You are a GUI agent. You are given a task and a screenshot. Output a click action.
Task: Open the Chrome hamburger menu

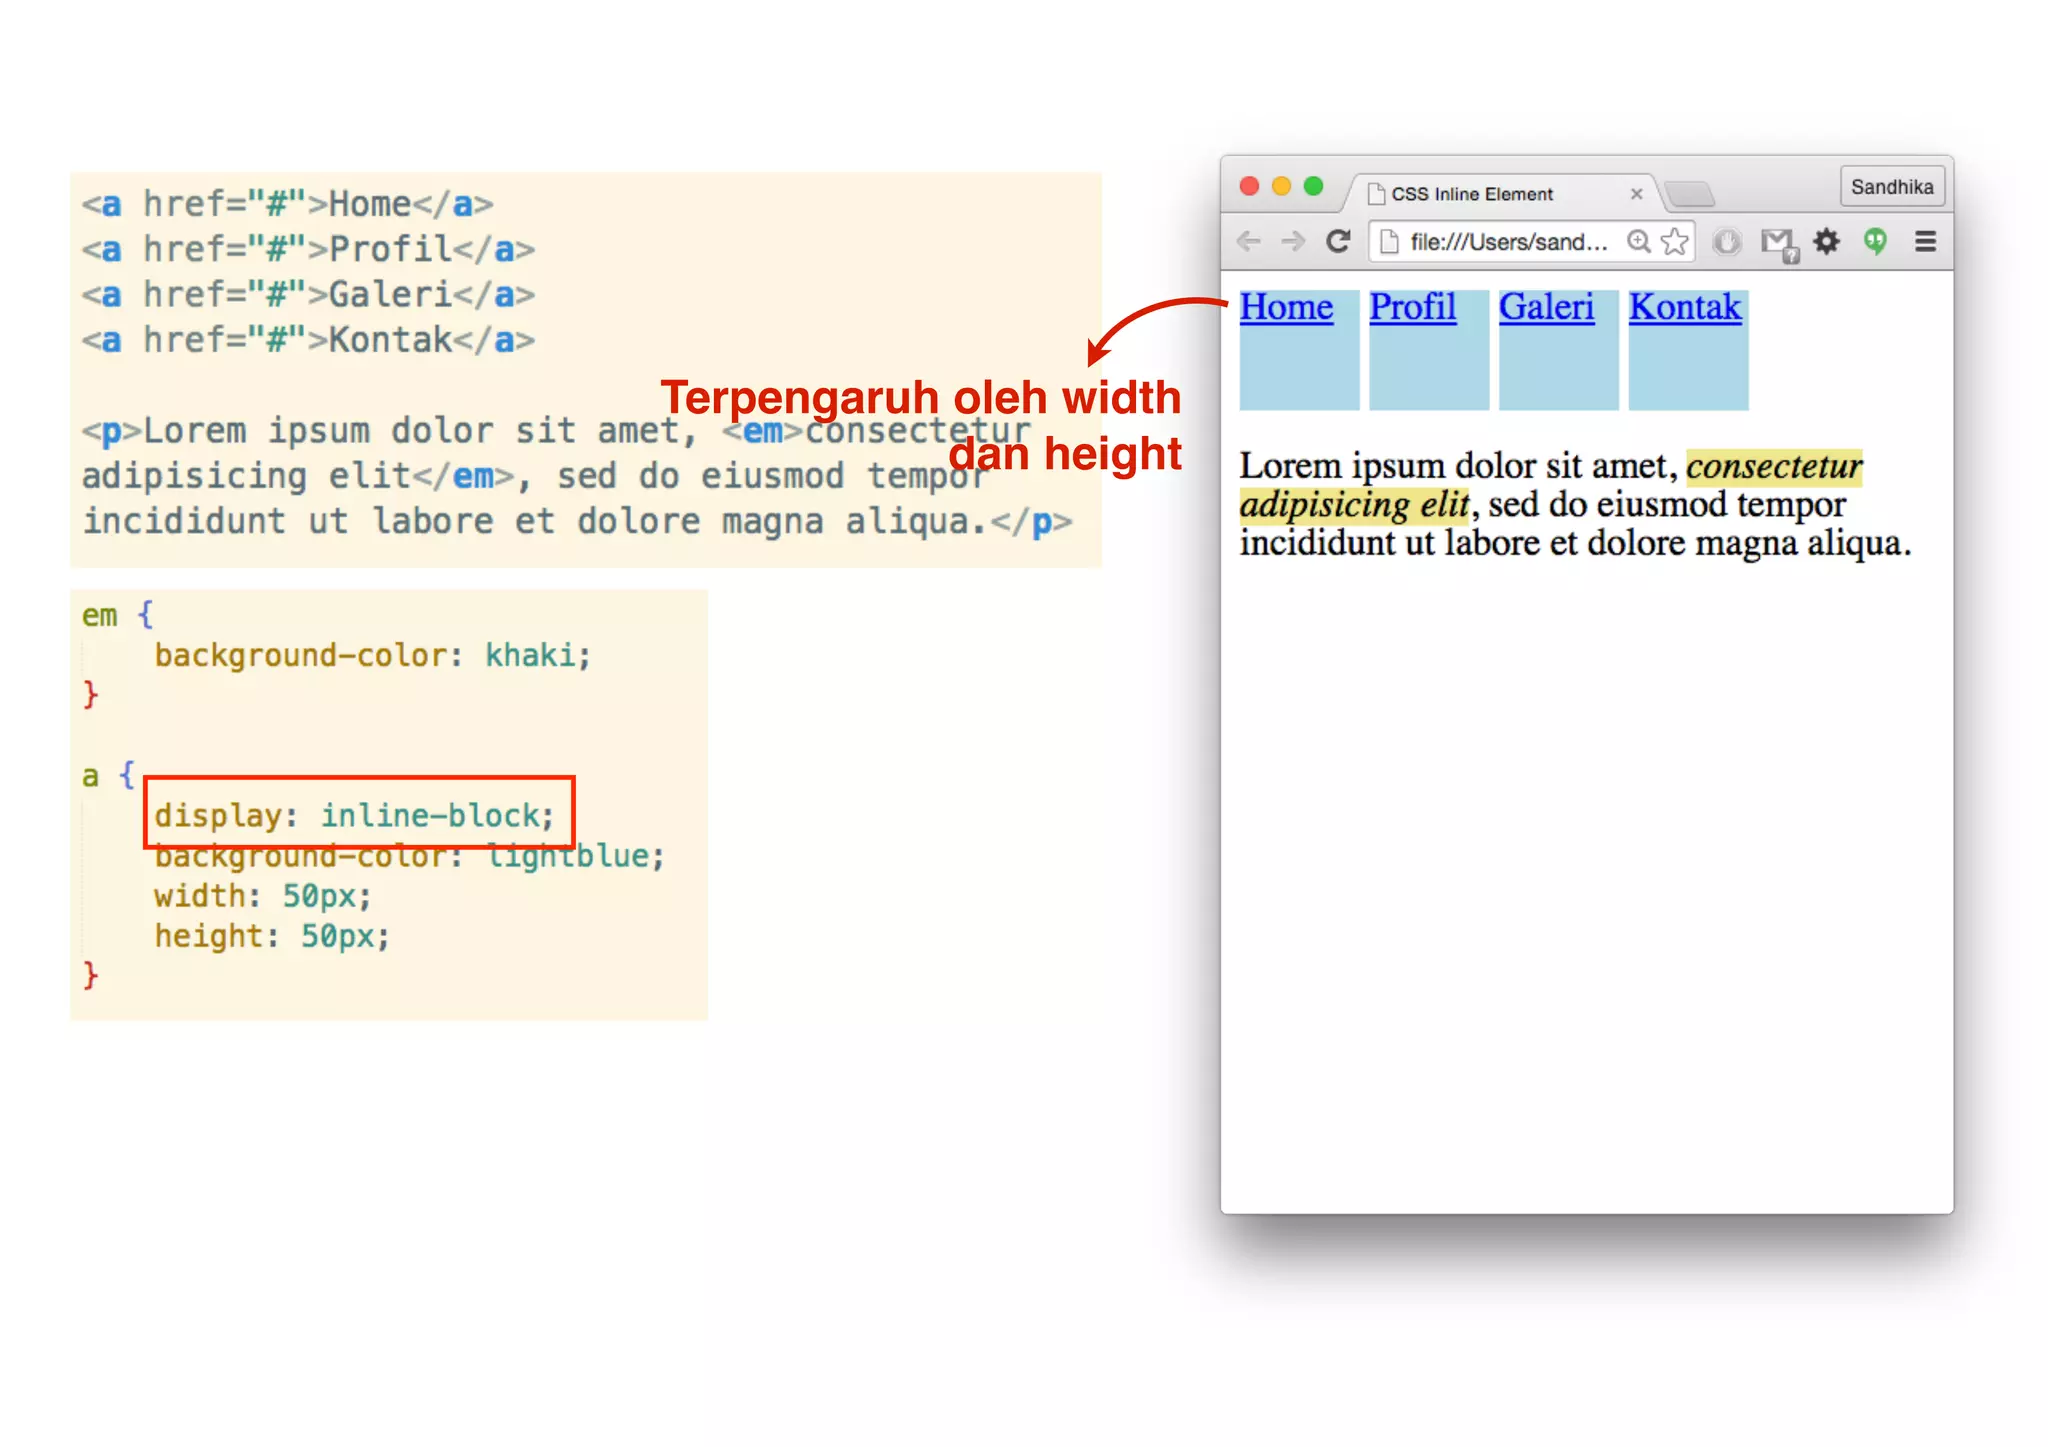coord(1925,241)
